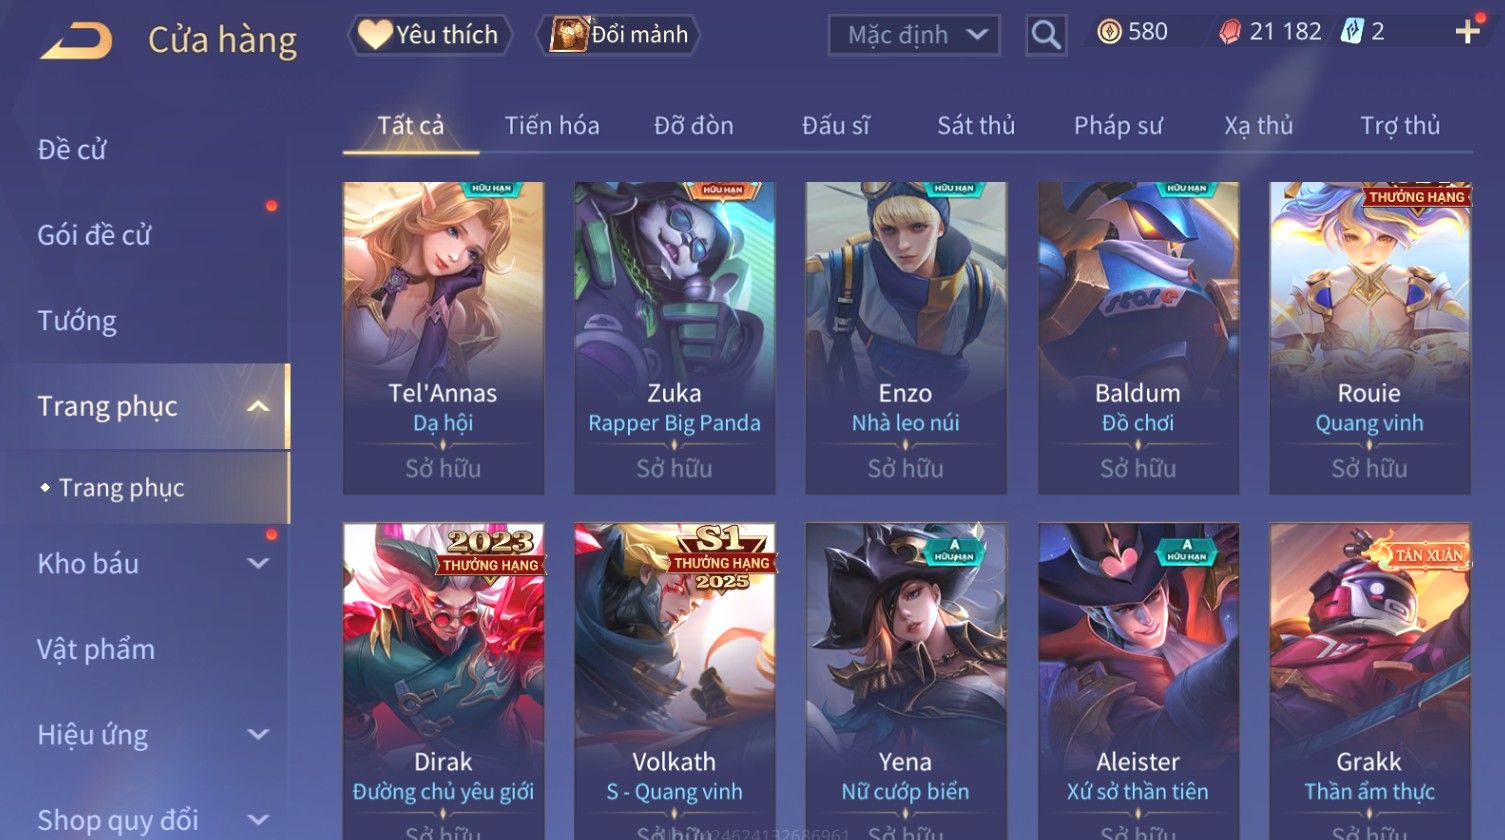Select Zuka Rapper Big Panda skin card
Screen dimensions: 1505x840
[674, 338]
